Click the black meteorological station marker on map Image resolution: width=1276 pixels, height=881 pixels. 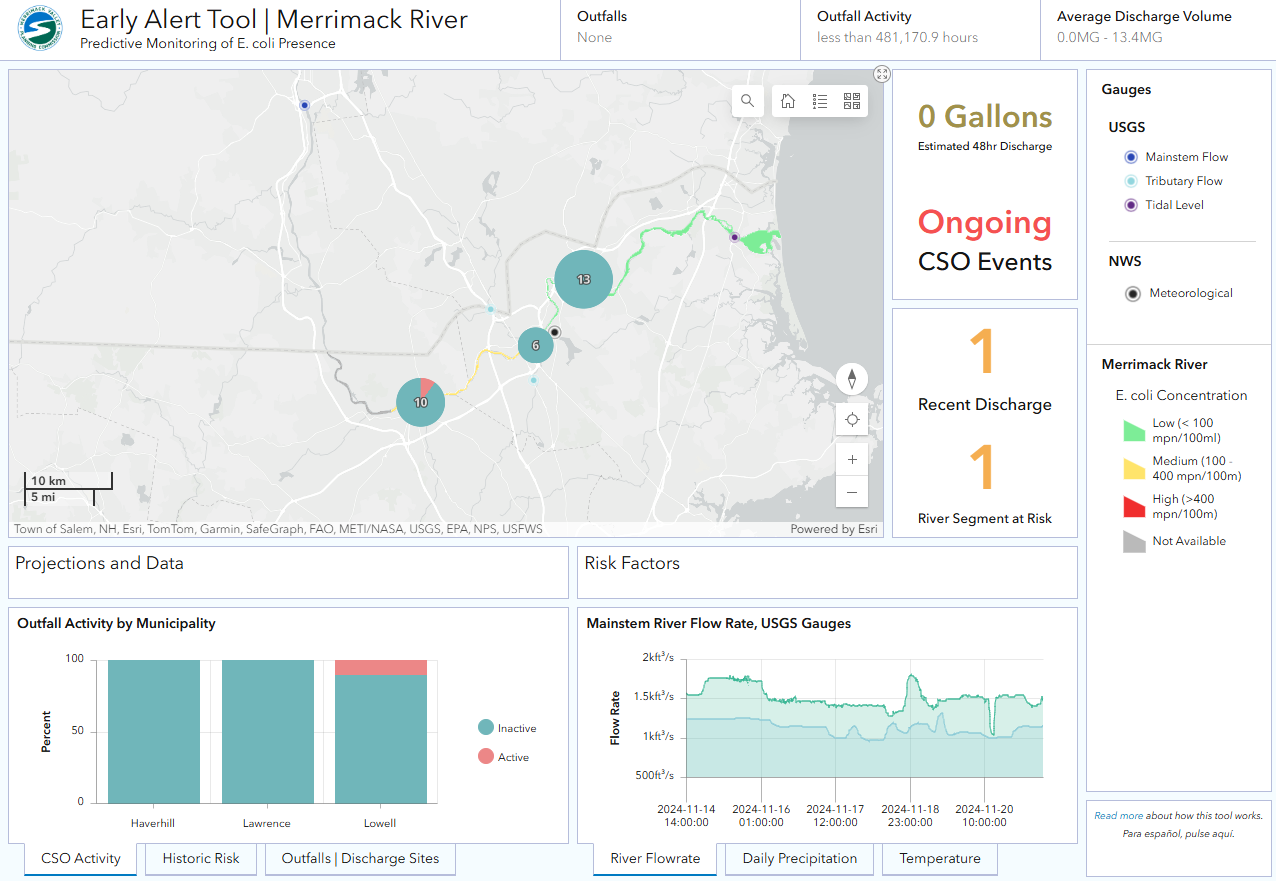point(555,332)
